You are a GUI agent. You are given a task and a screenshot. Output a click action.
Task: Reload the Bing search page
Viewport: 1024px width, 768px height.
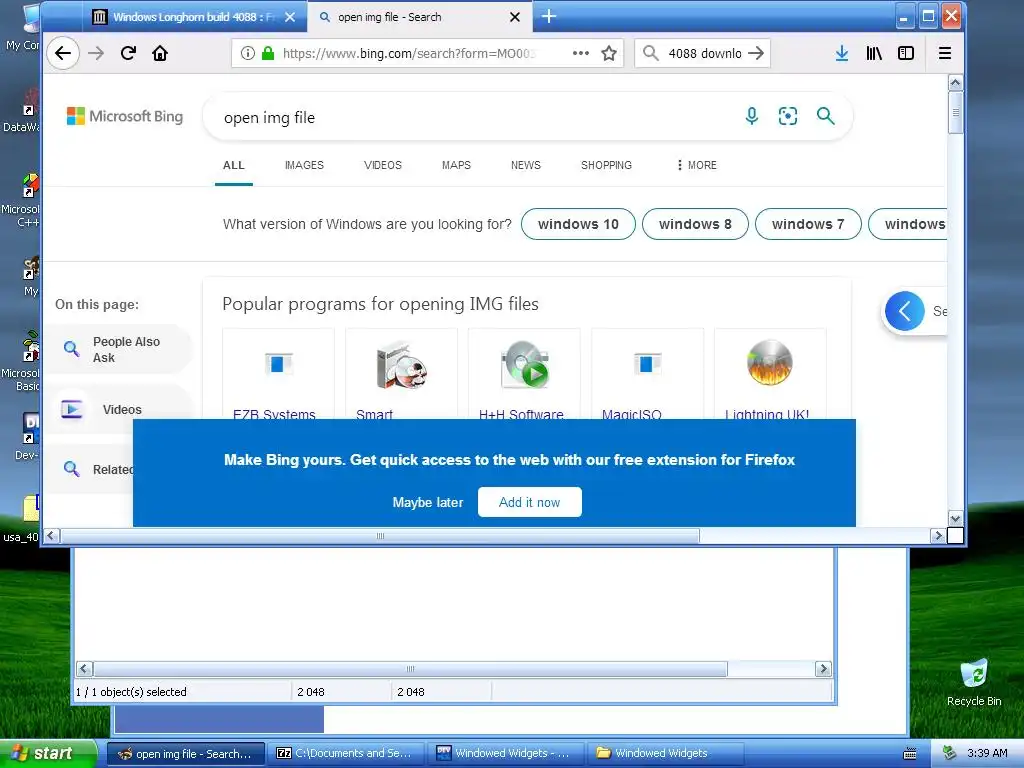click(128, 53)
